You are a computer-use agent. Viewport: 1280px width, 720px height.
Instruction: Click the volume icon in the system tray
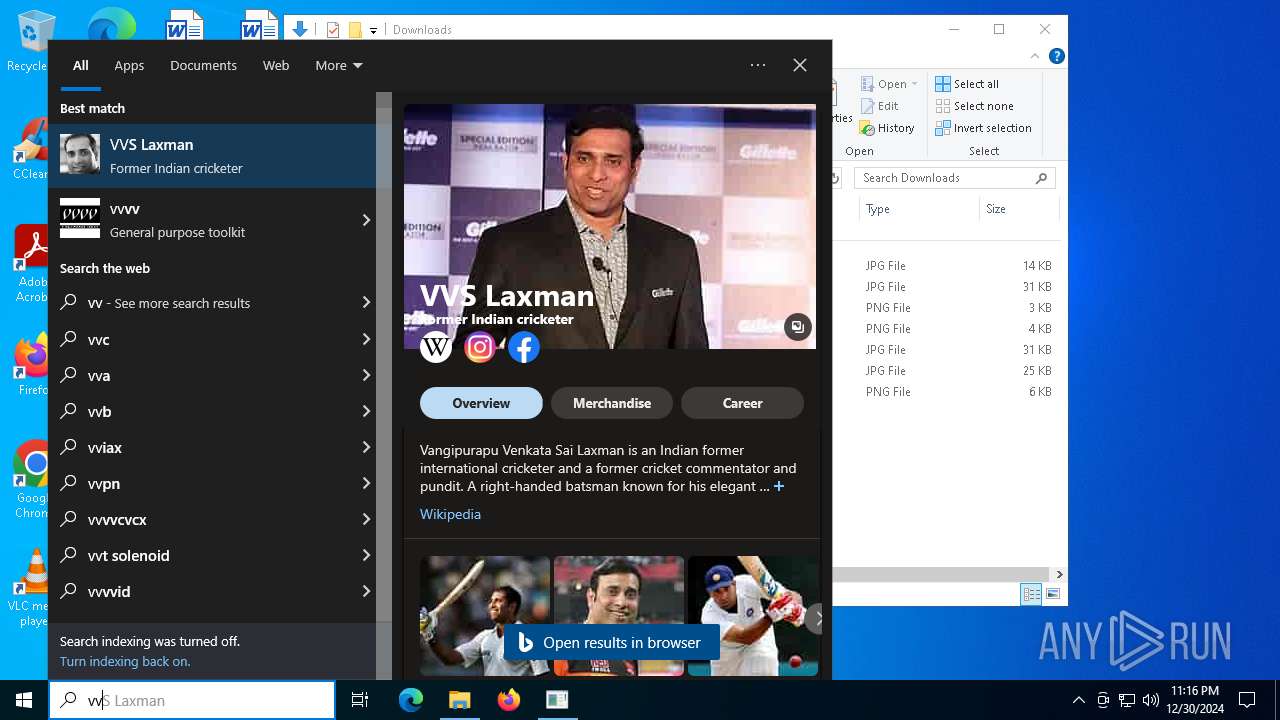click(1150, 700)
